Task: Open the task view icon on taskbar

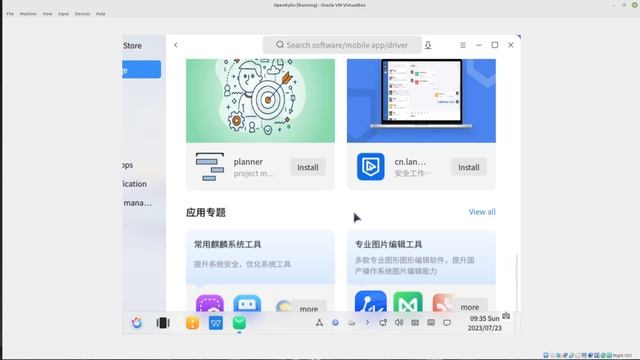Action: click(163, 323)
